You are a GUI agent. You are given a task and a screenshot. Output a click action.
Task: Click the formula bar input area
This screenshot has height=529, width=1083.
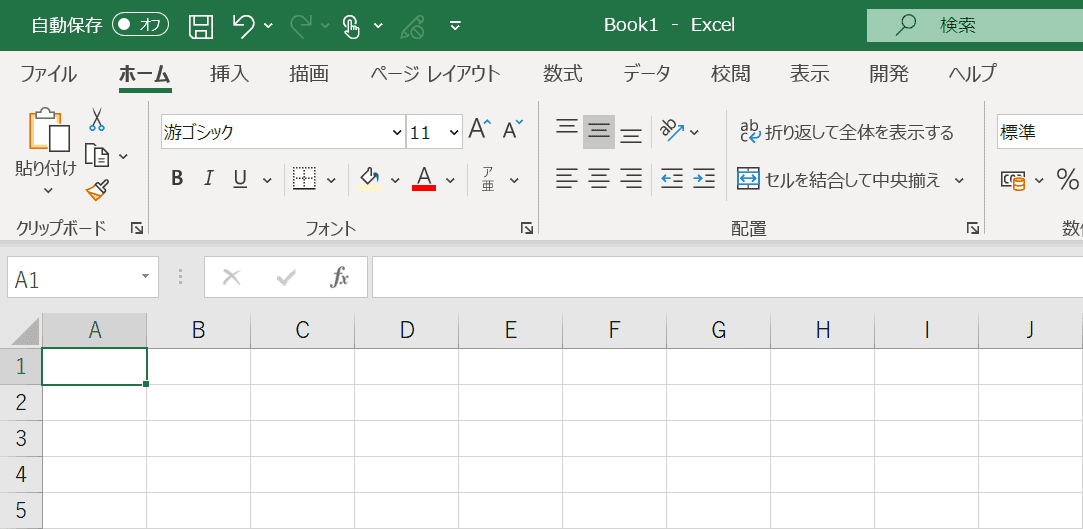click(x=727, y=278)
